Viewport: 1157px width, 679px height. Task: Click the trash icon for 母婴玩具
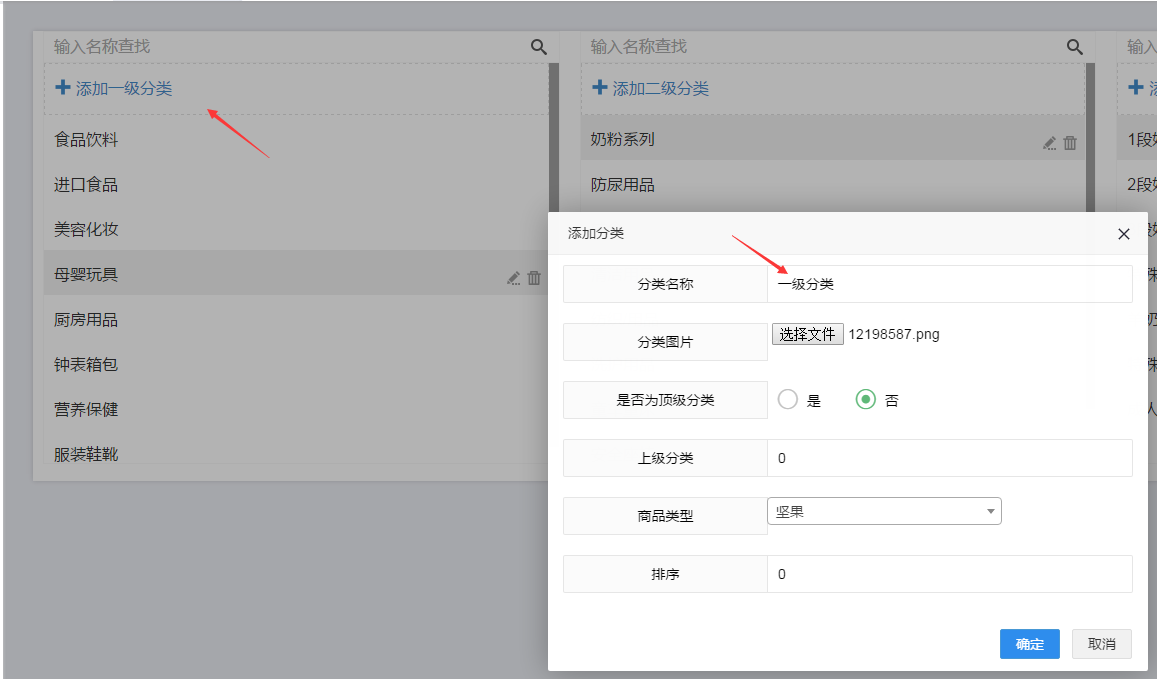pos(534,278)
